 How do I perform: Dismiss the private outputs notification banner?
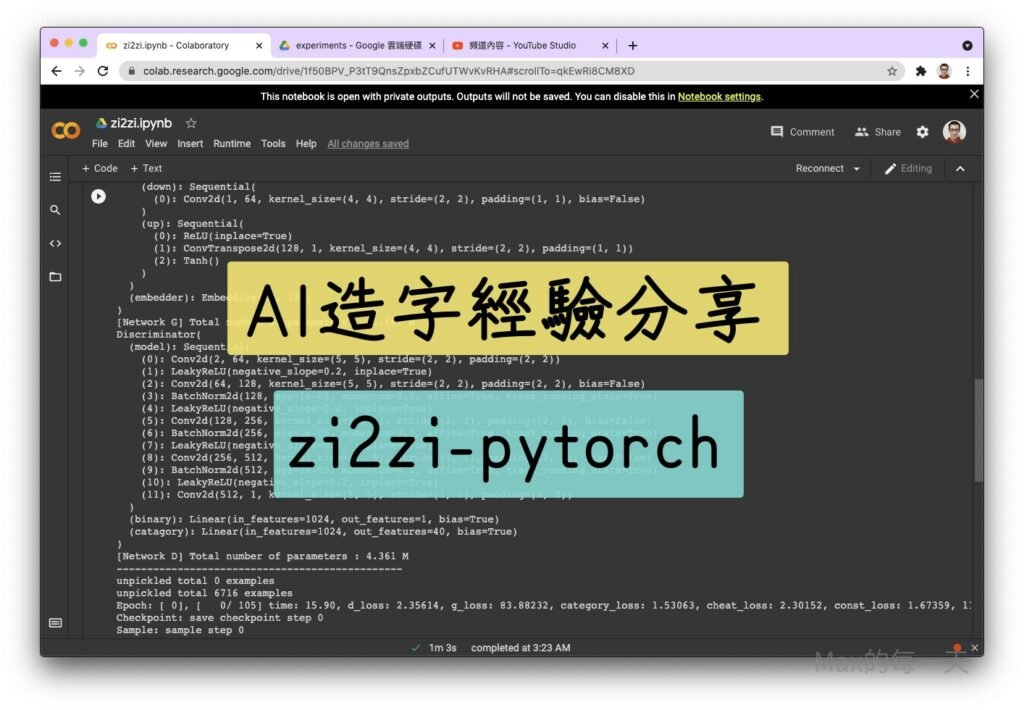[x=974, y=94]
